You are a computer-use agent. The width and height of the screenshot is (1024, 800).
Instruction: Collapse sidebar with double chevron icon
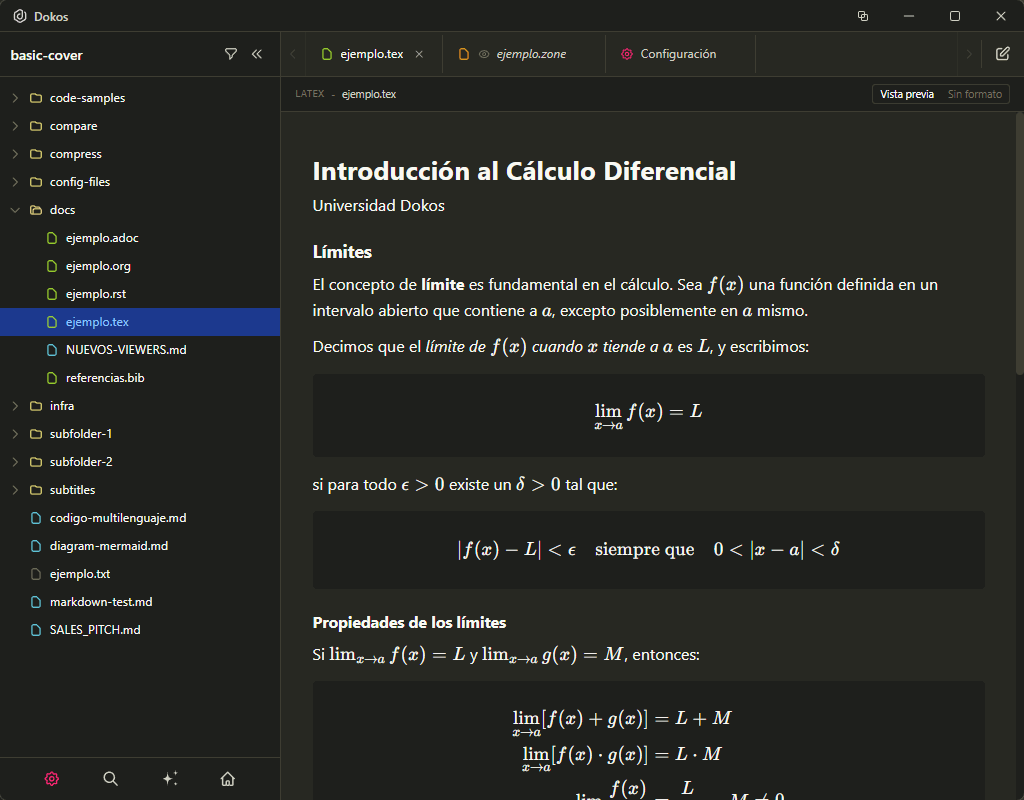pos(257,54)
